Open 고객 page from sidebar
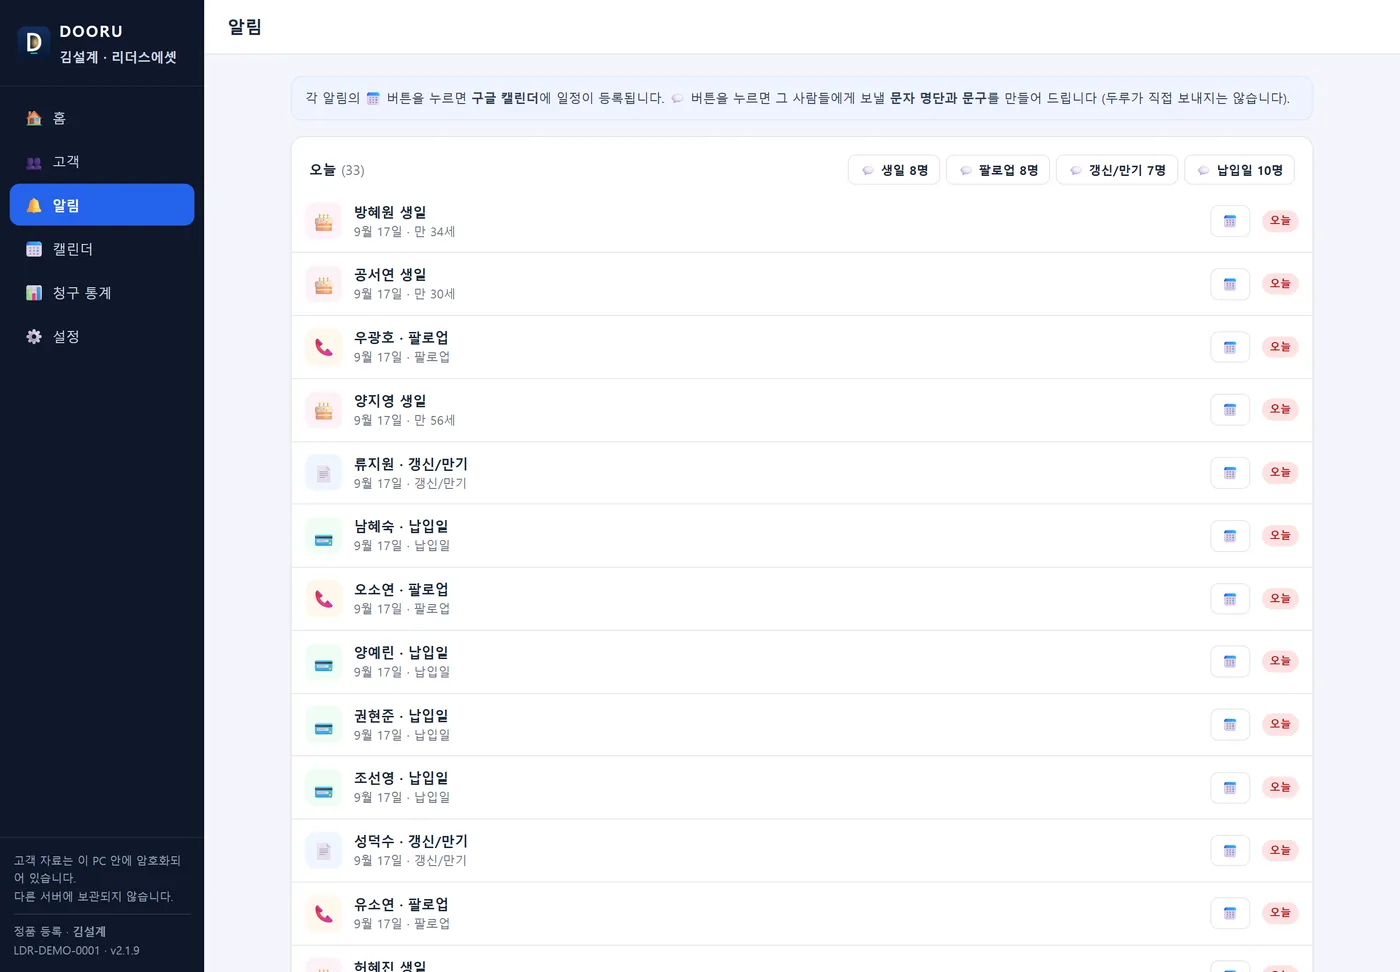The height and width of the screenshot is (972, 1400). pos(102,162)
